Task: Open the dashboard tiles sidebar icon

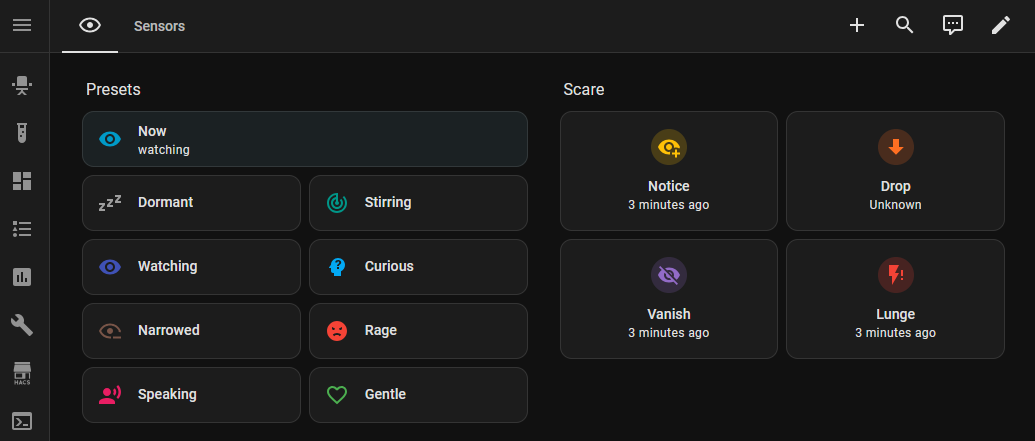Action: (x=22, y=182)
